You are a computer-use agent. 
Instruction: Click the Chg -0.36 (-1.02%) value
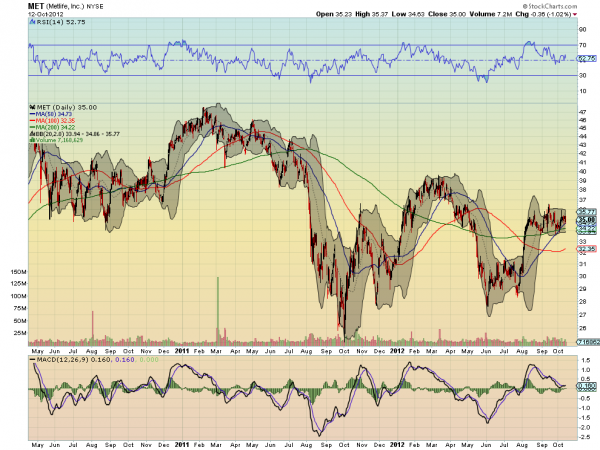[543, 14]
